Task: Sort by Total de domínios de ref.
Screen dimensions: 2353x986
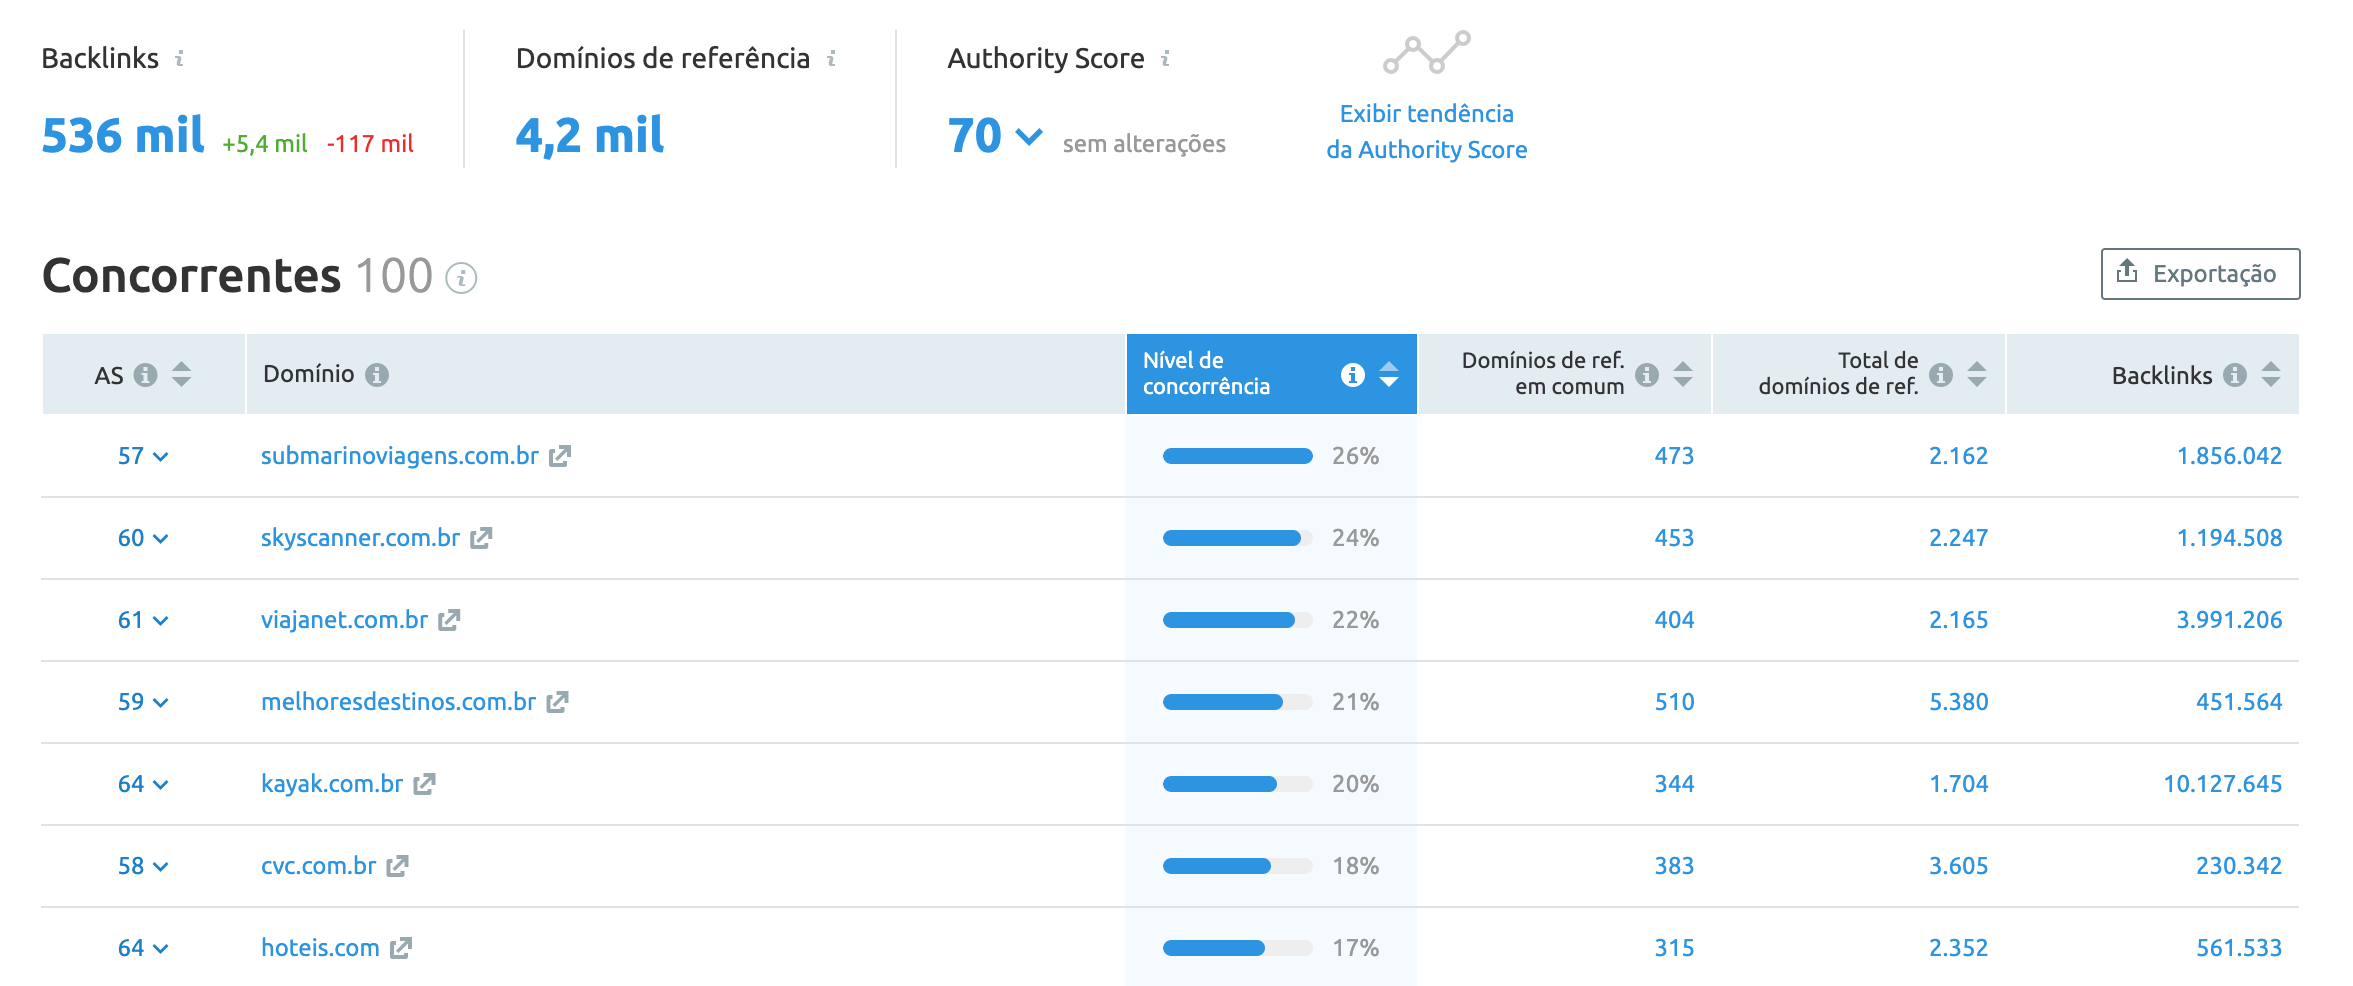Action: (1977, 375)
